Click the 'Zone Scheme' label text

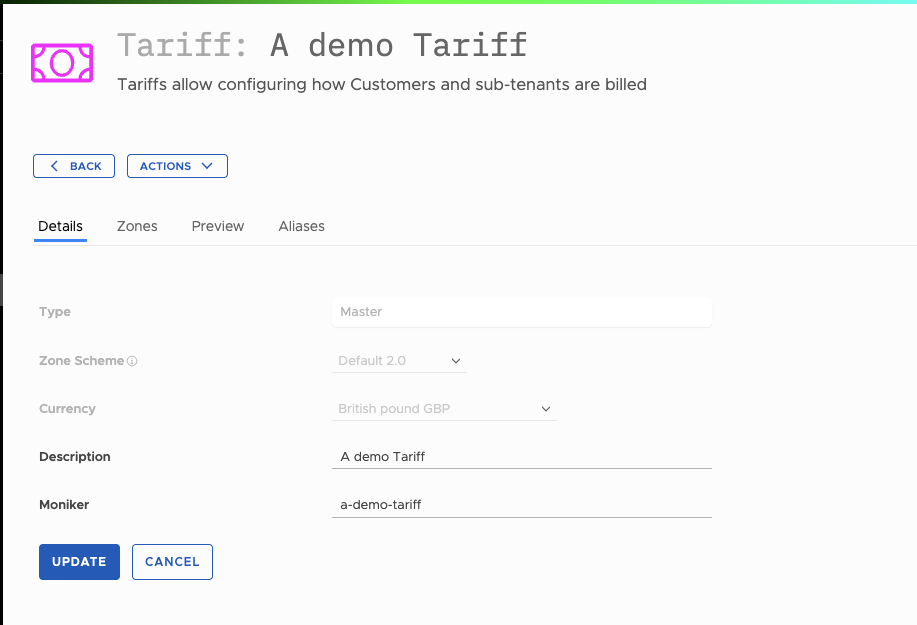(x=81, y=361)
